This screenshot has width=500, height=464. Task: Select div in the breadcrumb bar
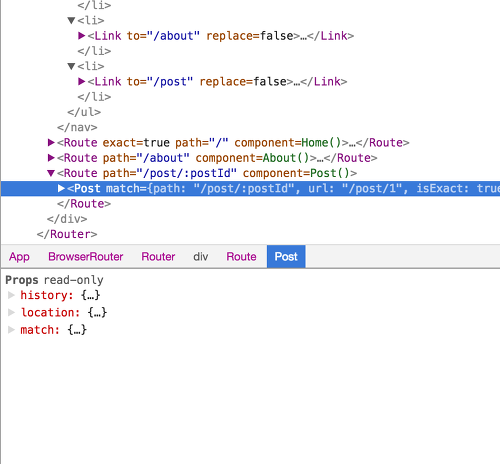pos(201,257)
